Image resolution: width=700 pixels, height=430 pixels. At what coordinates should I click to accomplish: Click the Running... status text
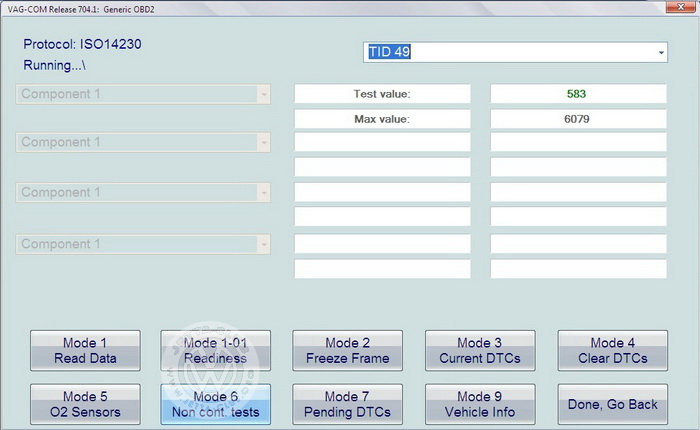click(x=54, y=65)
